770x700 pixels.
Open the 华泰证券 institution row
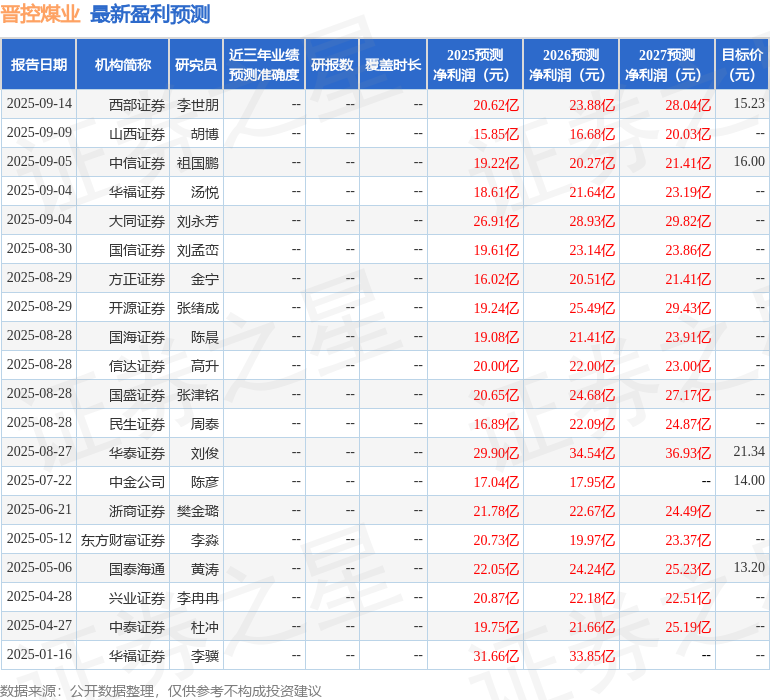click(x=137, y=453)
